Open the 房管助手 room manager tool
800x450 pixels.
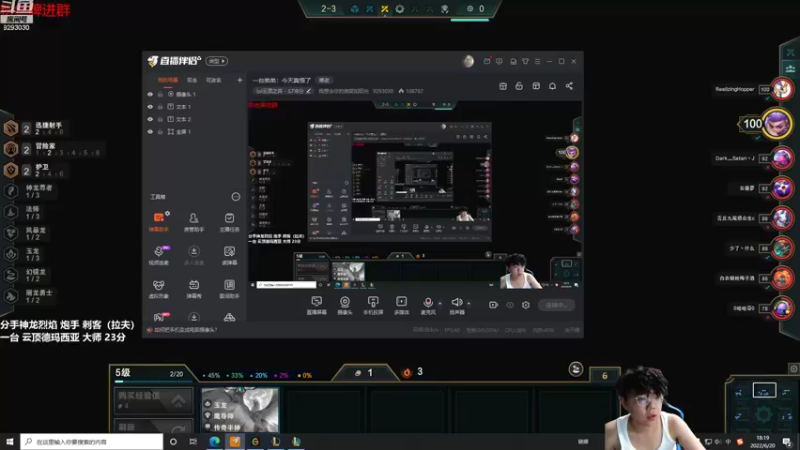(194, 222)
